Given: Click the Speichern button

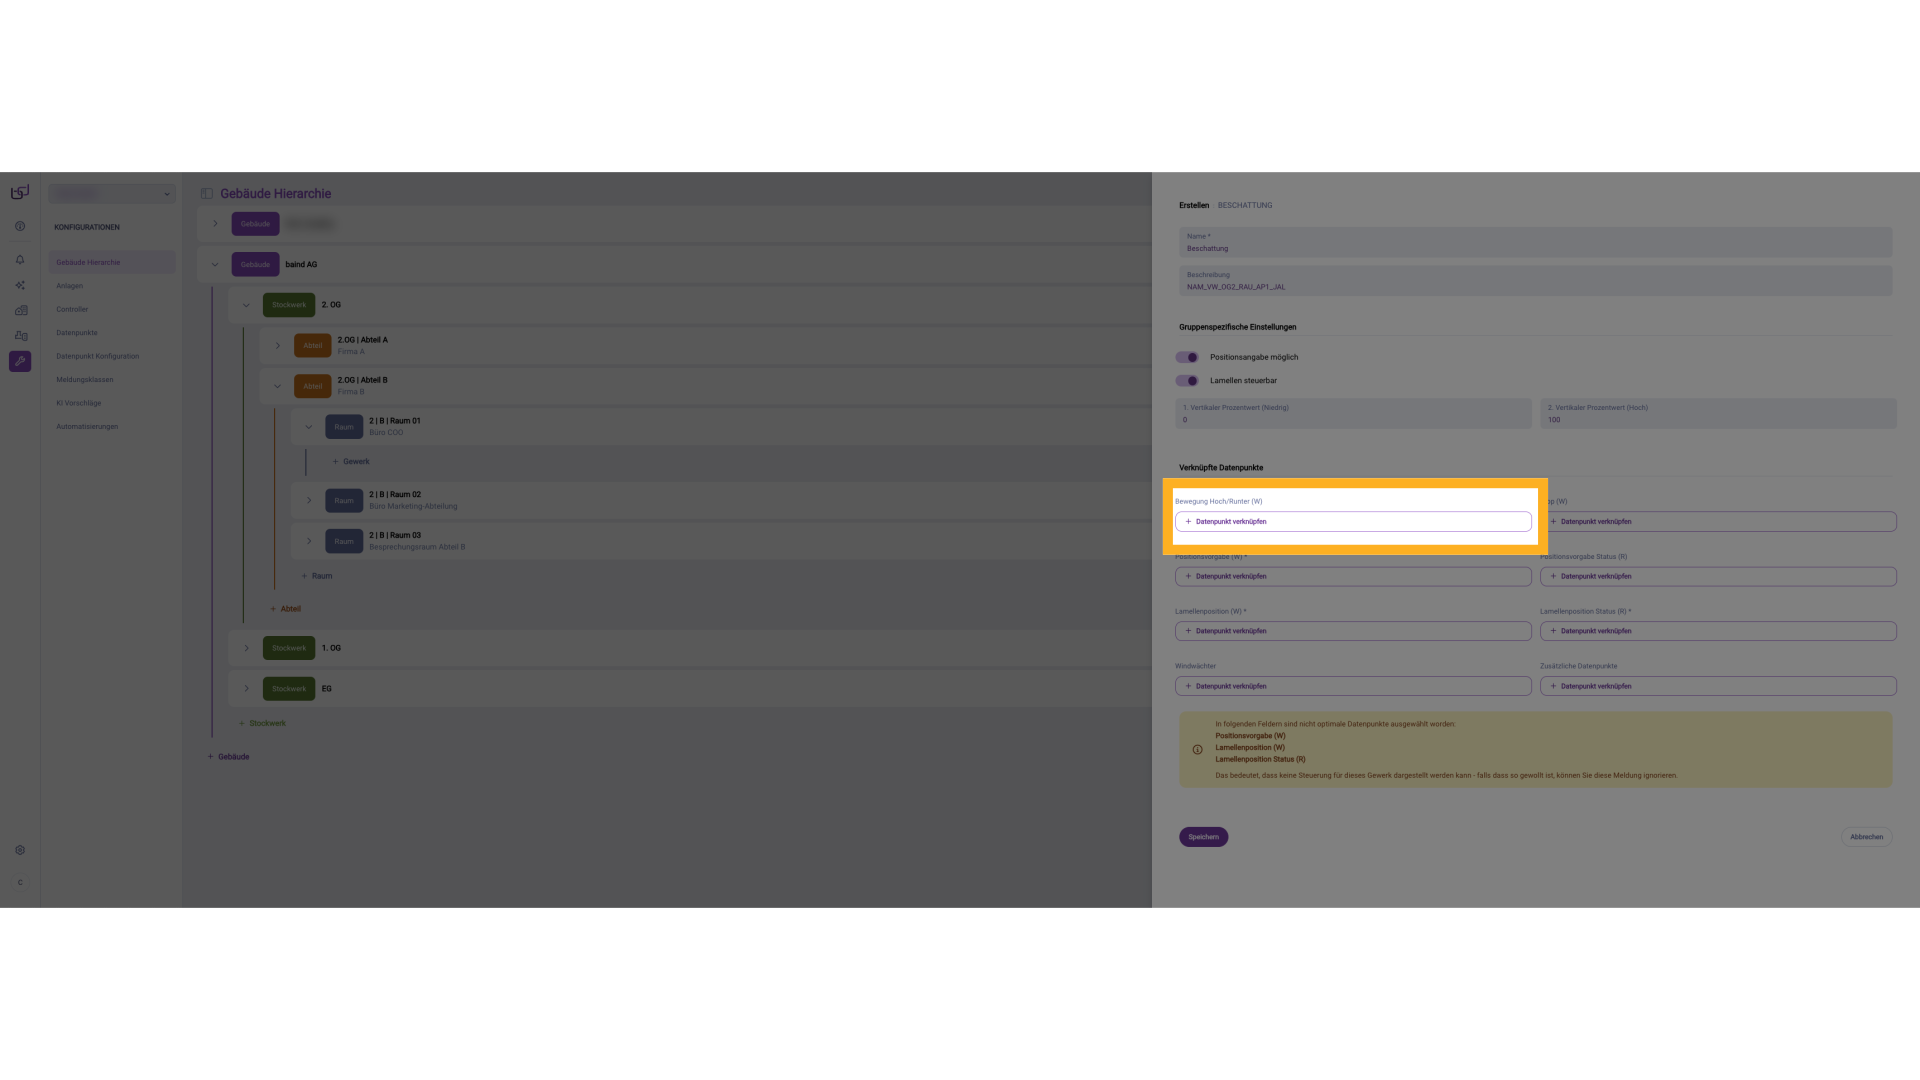Looking at the screenshot, I should click(1203, 837).
